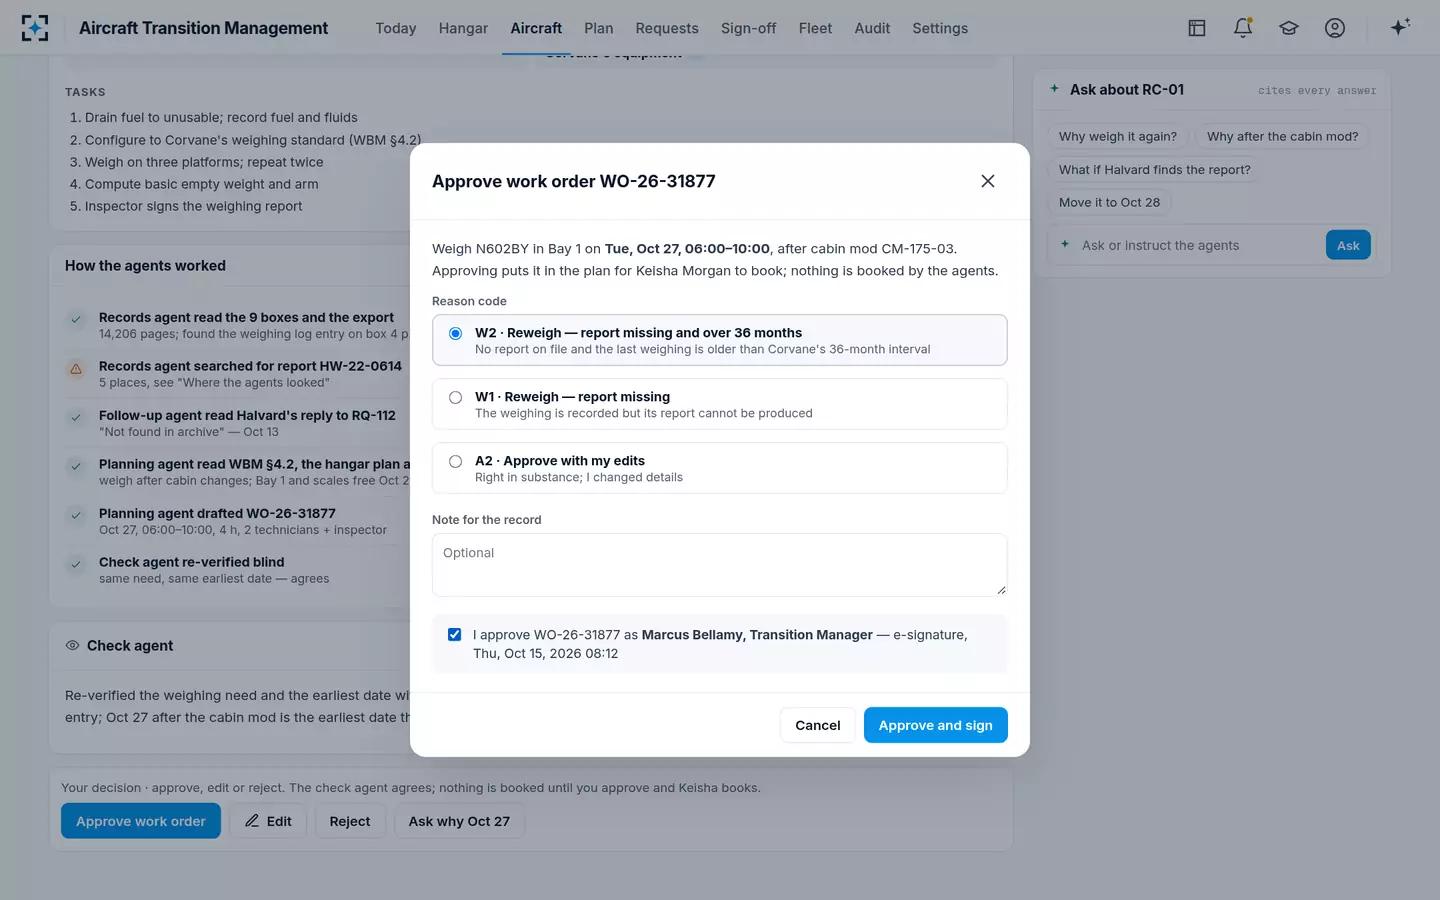1440x900 pixels.
Task: Open the graduation cap training icon
Action: 1289,28
